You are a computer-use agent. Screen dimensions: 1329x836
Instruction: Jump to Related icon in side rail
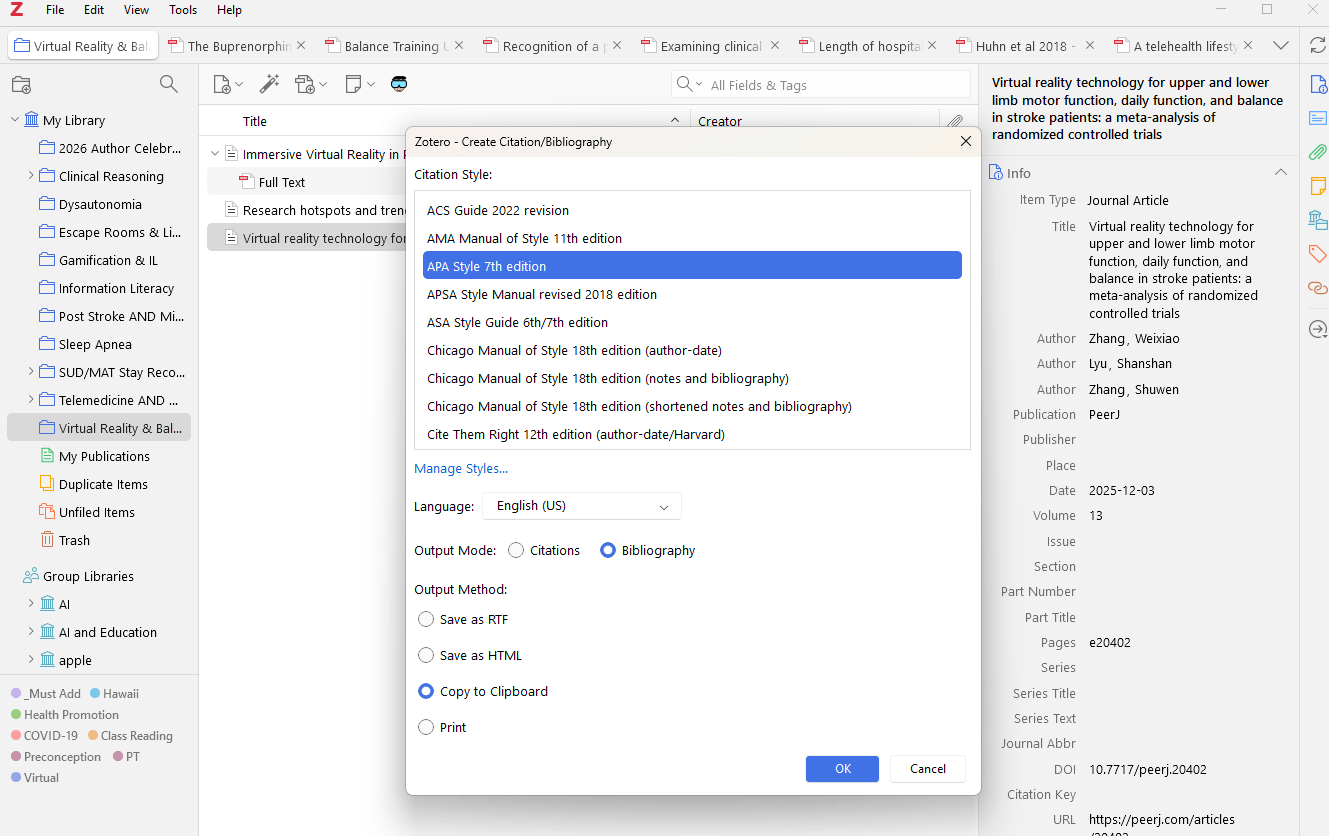coord(1317,288)
